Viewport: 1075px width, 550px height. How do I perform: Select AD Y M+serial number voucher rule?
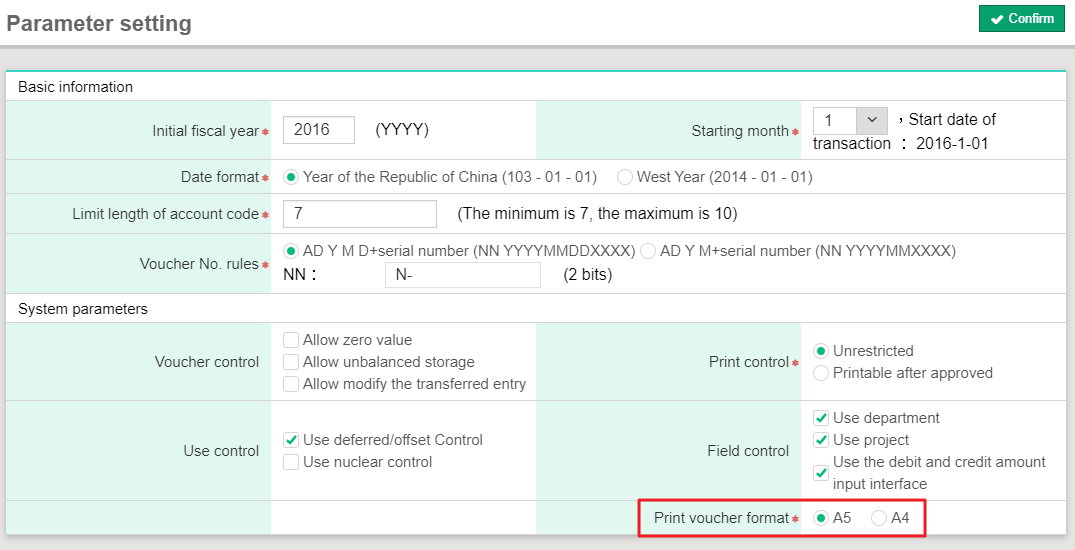[x=648, y=251]
